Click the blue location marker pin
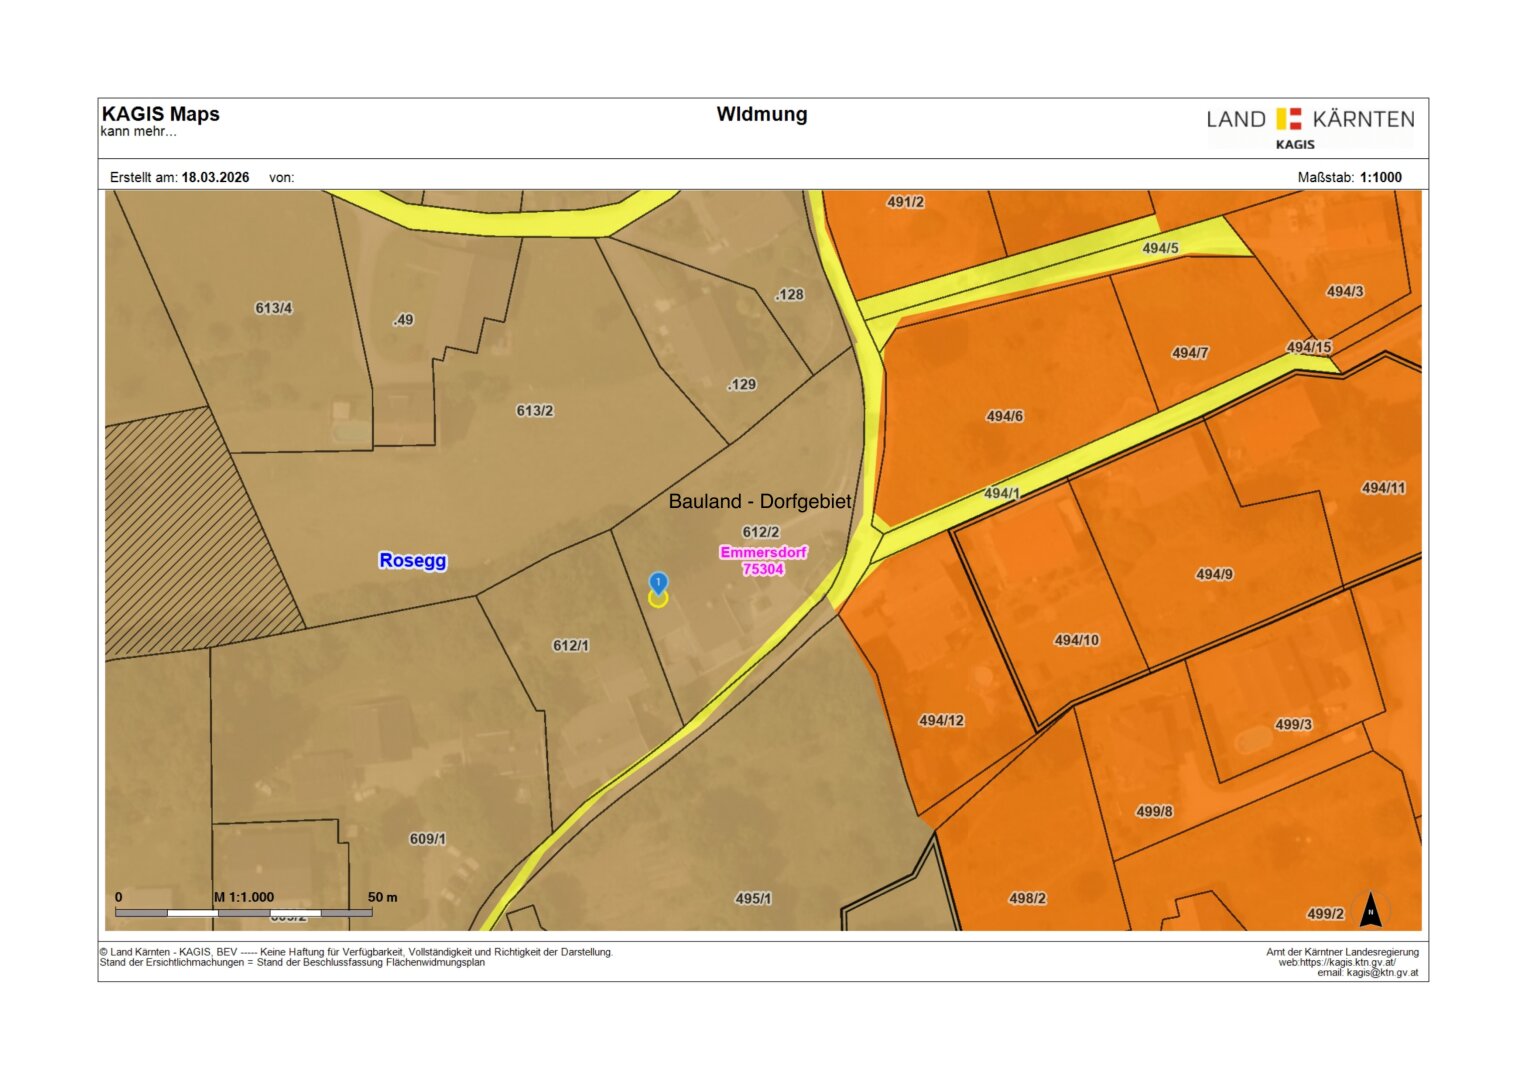1527x1080 pixels. 658,583
